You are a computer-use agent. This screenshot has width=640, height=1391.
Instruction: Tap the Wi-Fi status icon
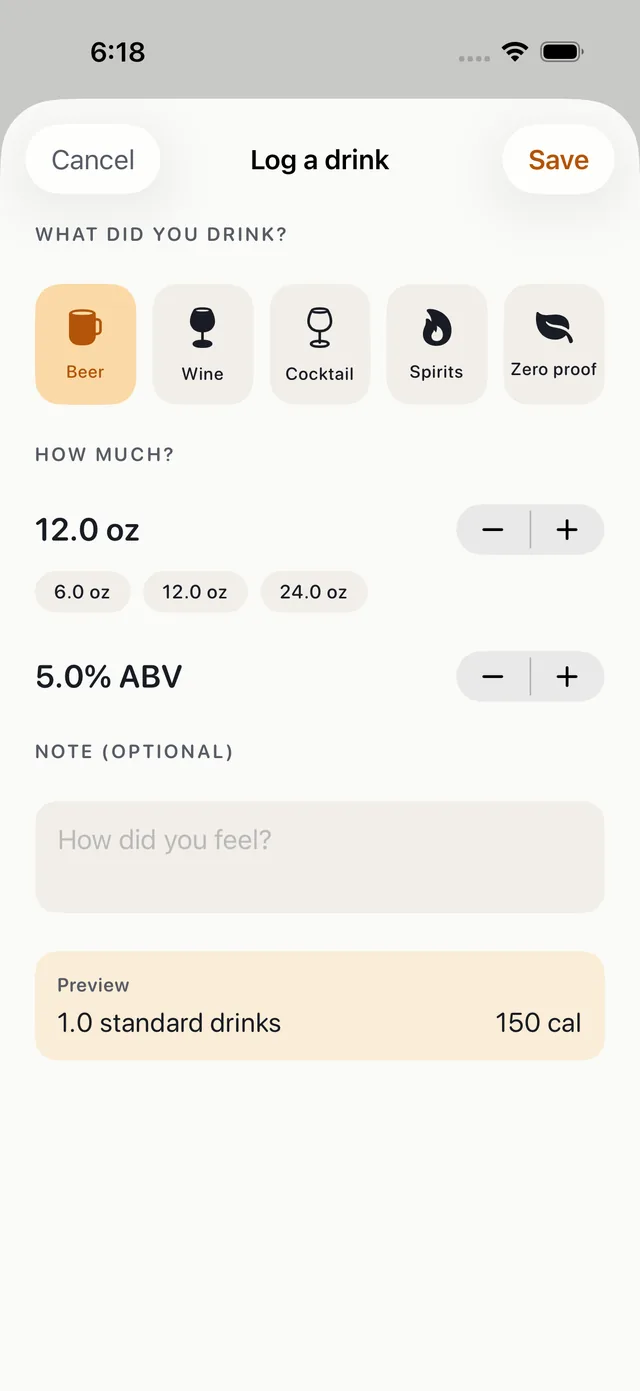(515, 52)
